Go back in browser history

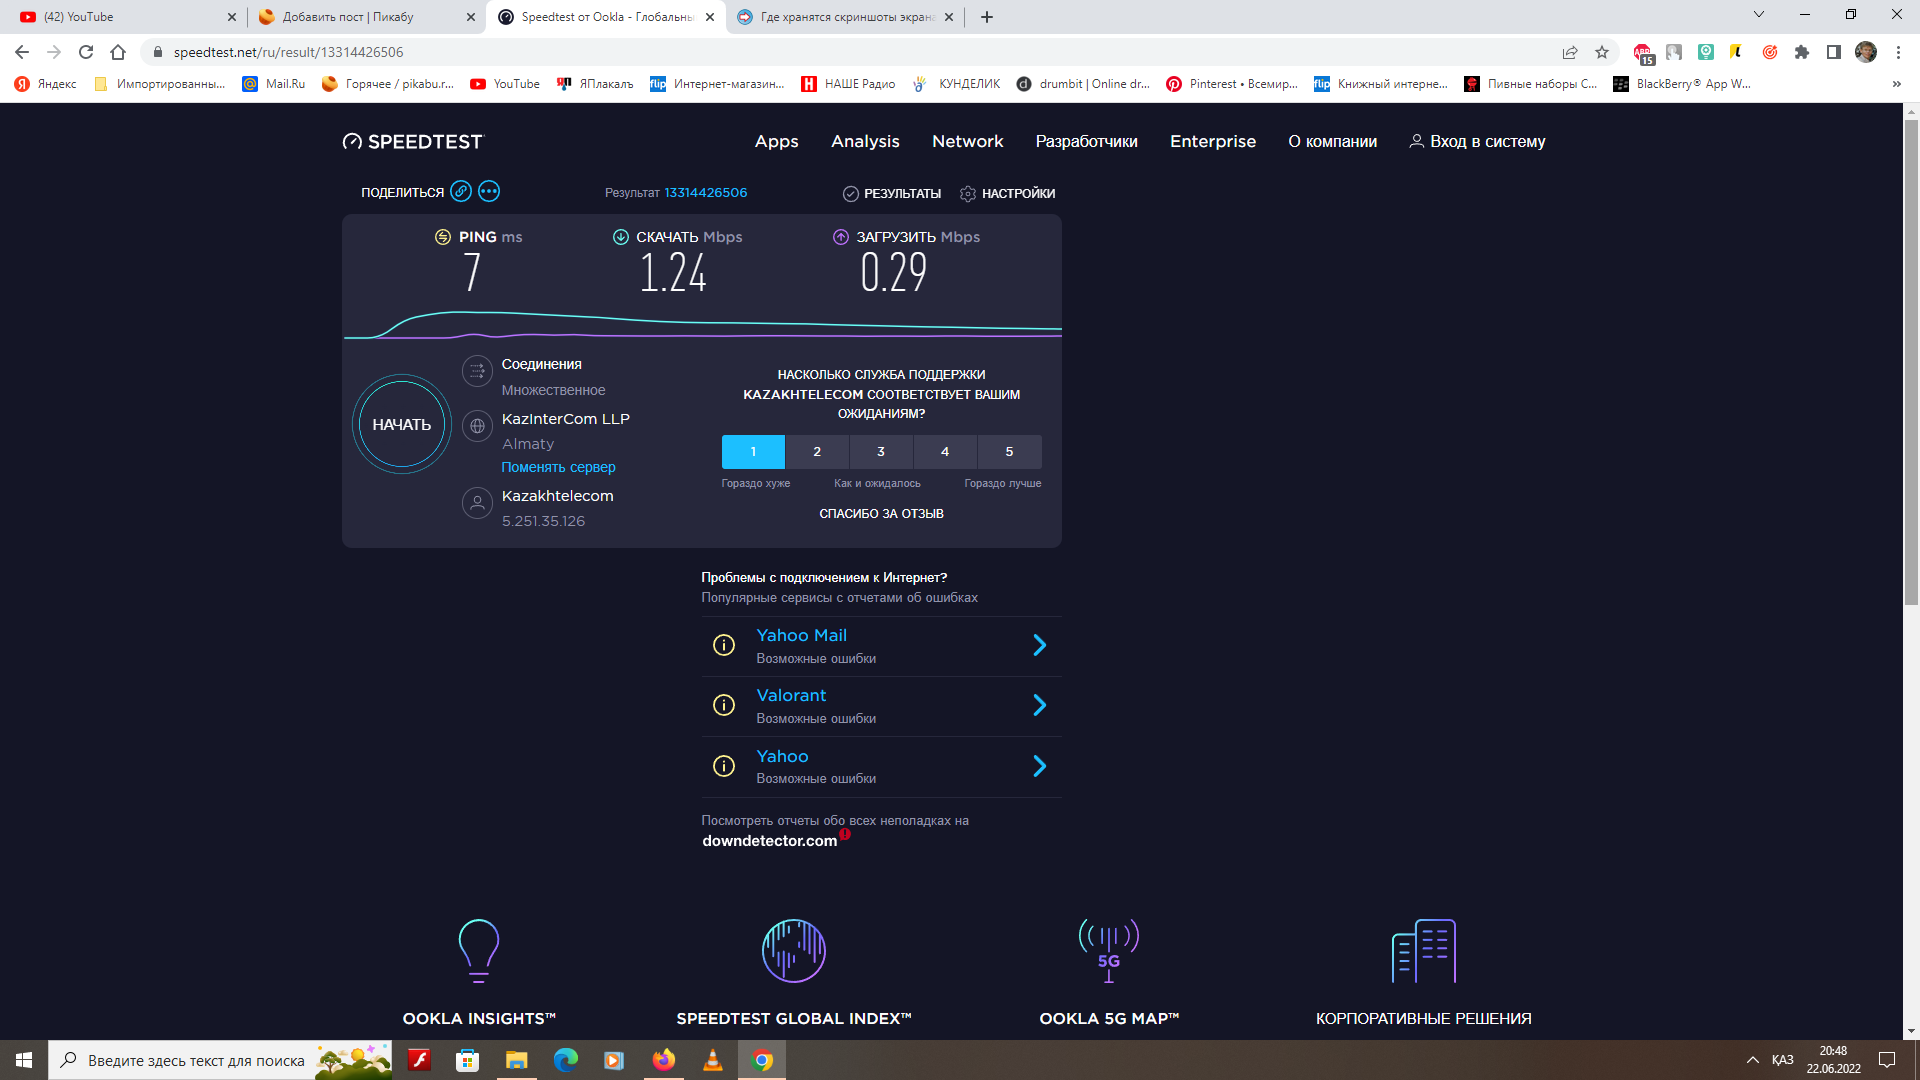click(22, 52)
